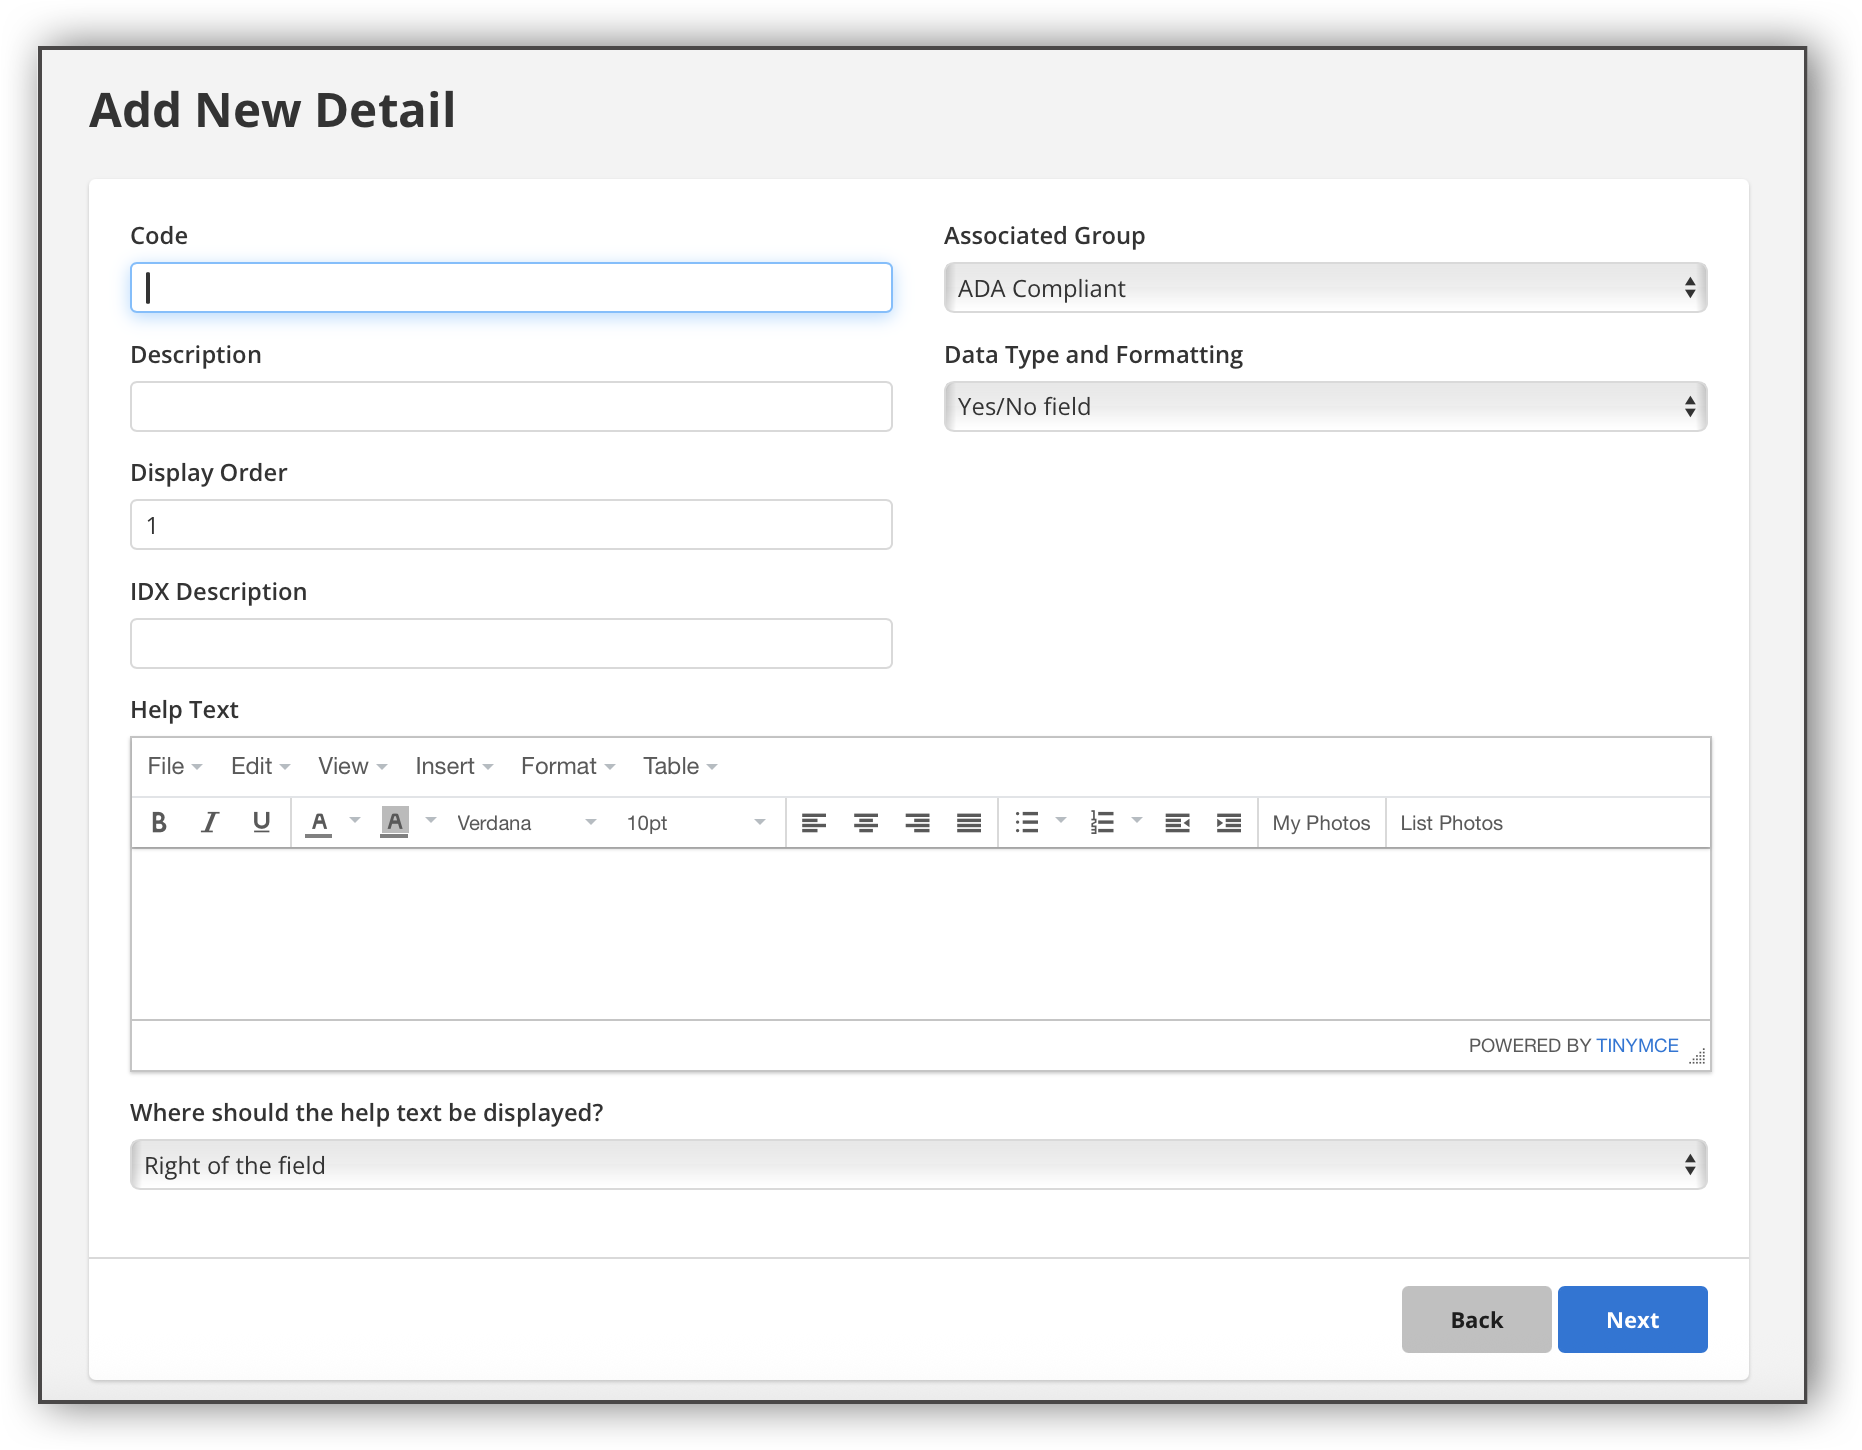Open the Verdana font family dropdown

click(526, 823)
